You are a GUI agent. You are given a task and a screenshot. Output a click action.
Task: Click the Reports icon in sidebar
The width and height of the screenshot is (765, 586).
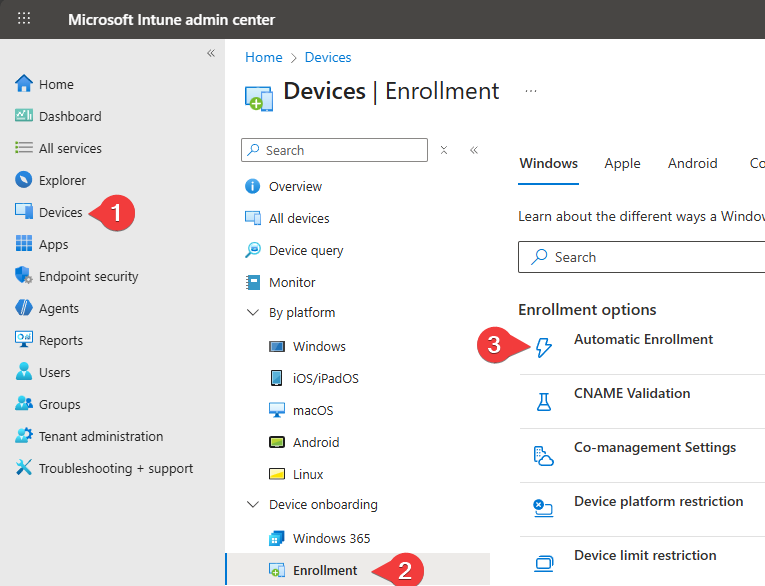tap(24, 340)
